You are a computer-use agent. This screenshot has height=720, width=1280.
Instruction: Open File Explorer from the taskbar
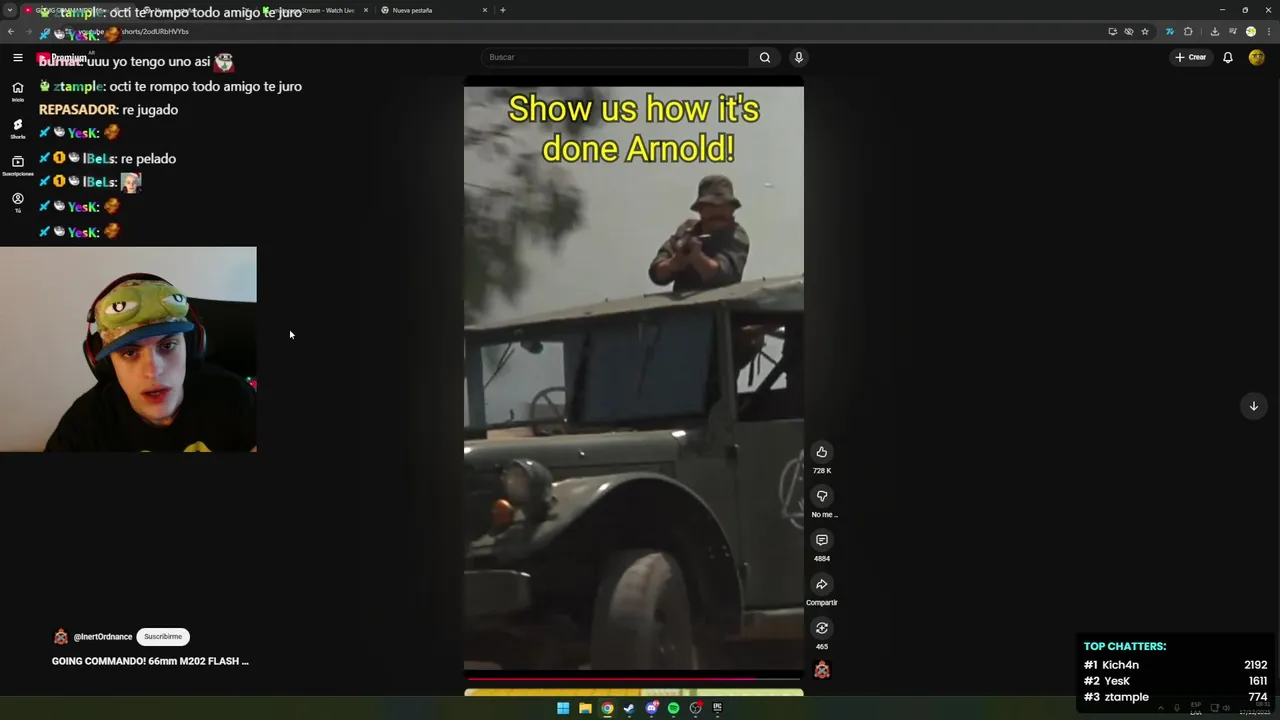[585, 708]
